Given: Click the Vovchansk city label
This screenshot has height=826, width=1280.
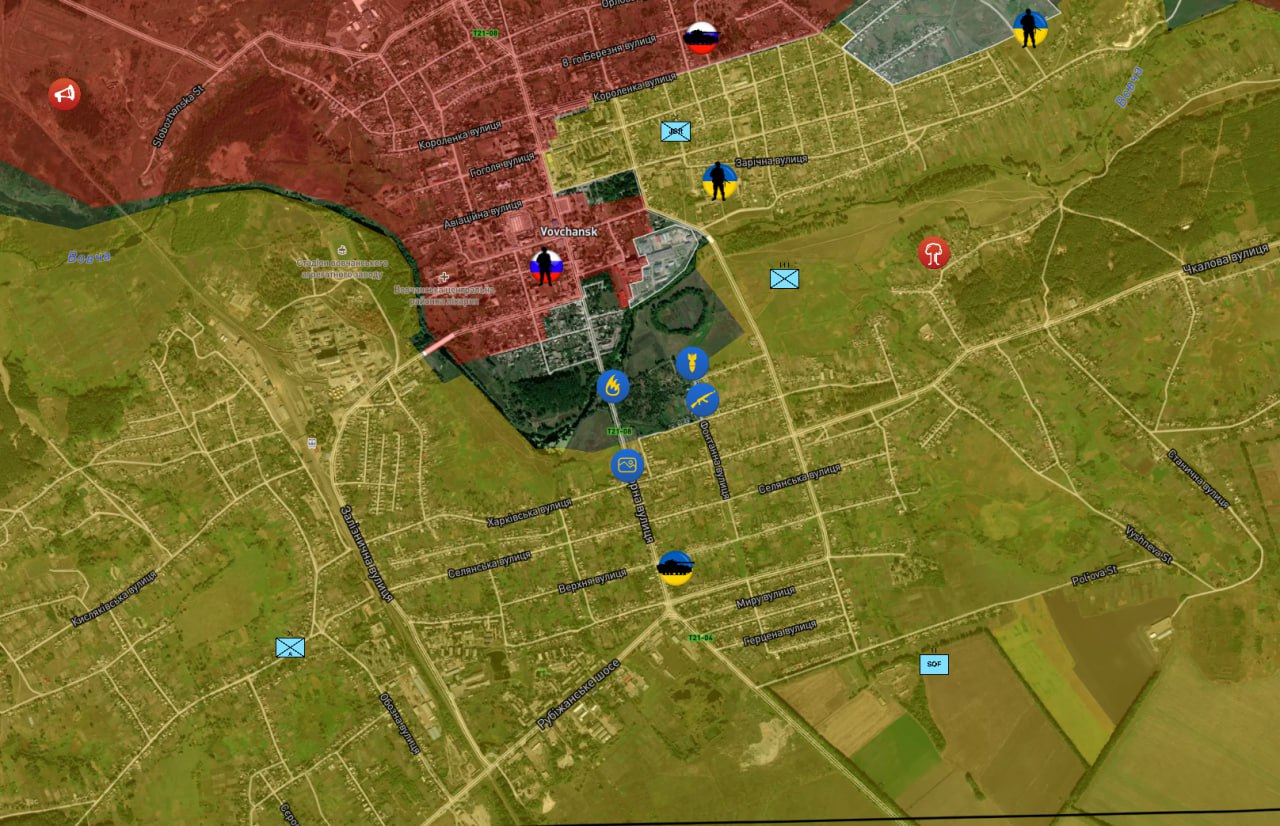Looking at the screenshot, I should point(568,231).
